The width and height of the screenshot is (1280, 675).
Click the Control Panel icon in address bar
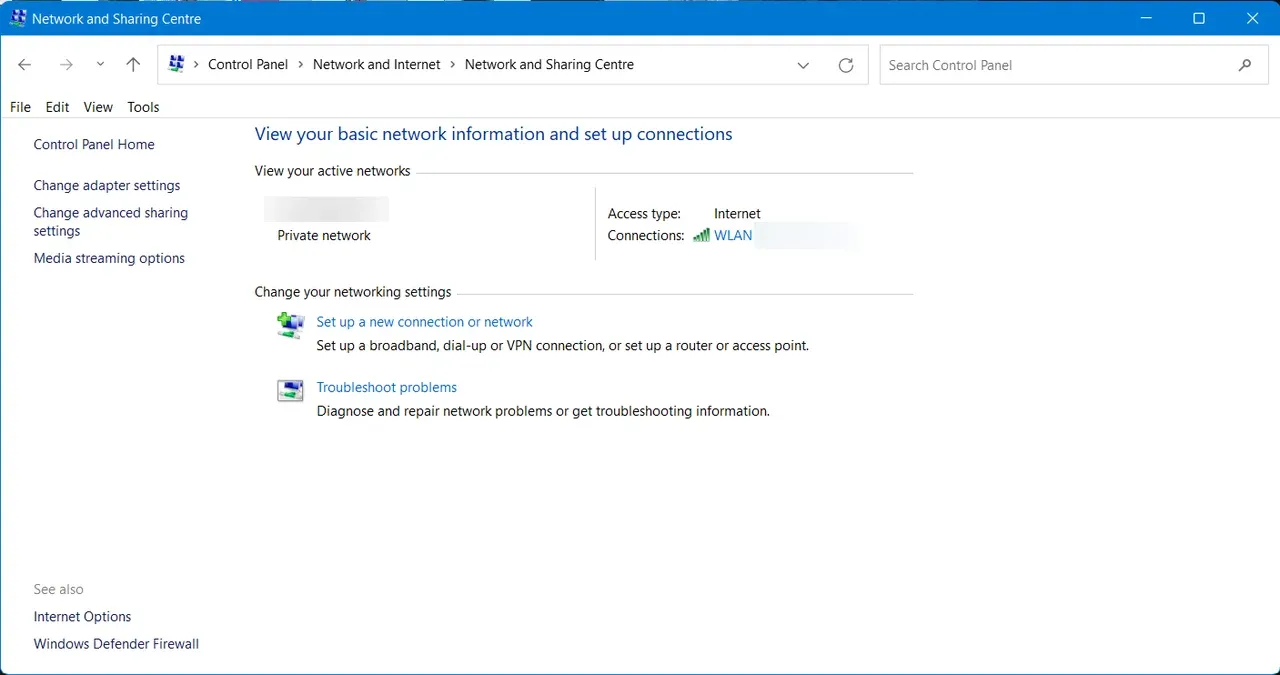click(177, 64)
